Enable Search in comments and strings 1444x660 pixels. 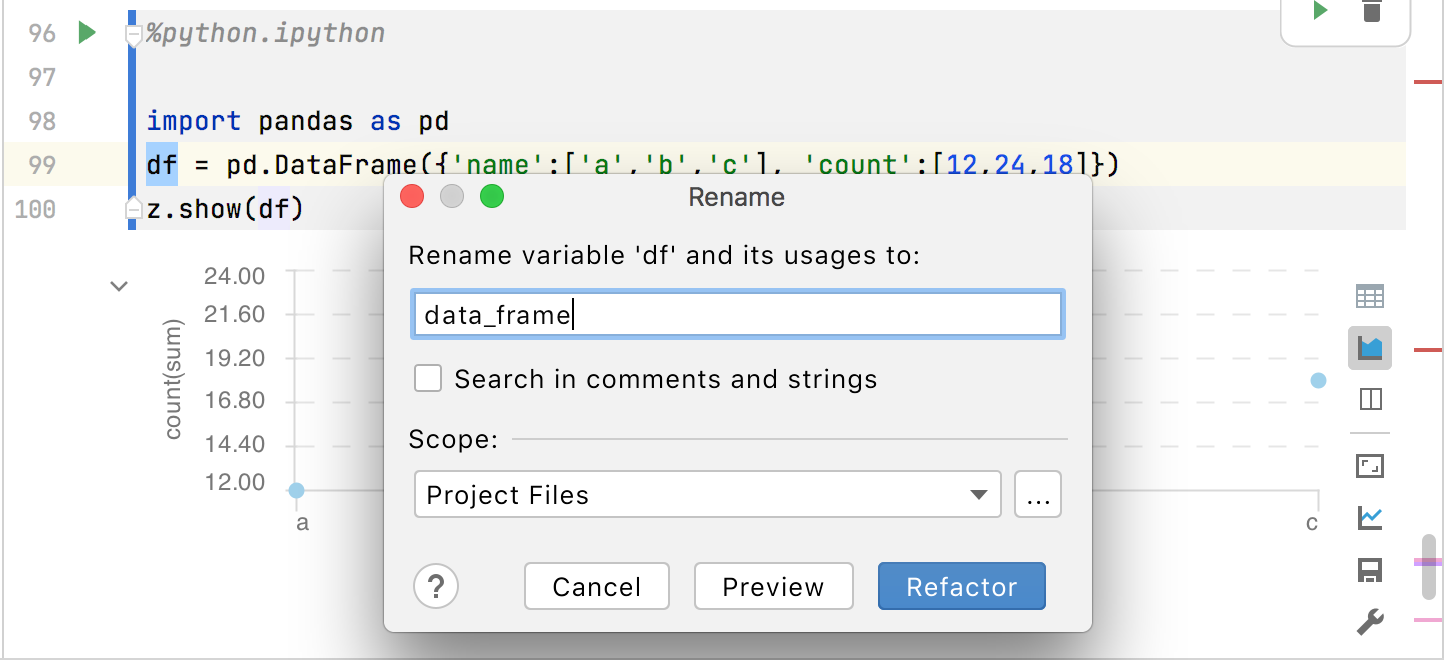coord(428,378)
